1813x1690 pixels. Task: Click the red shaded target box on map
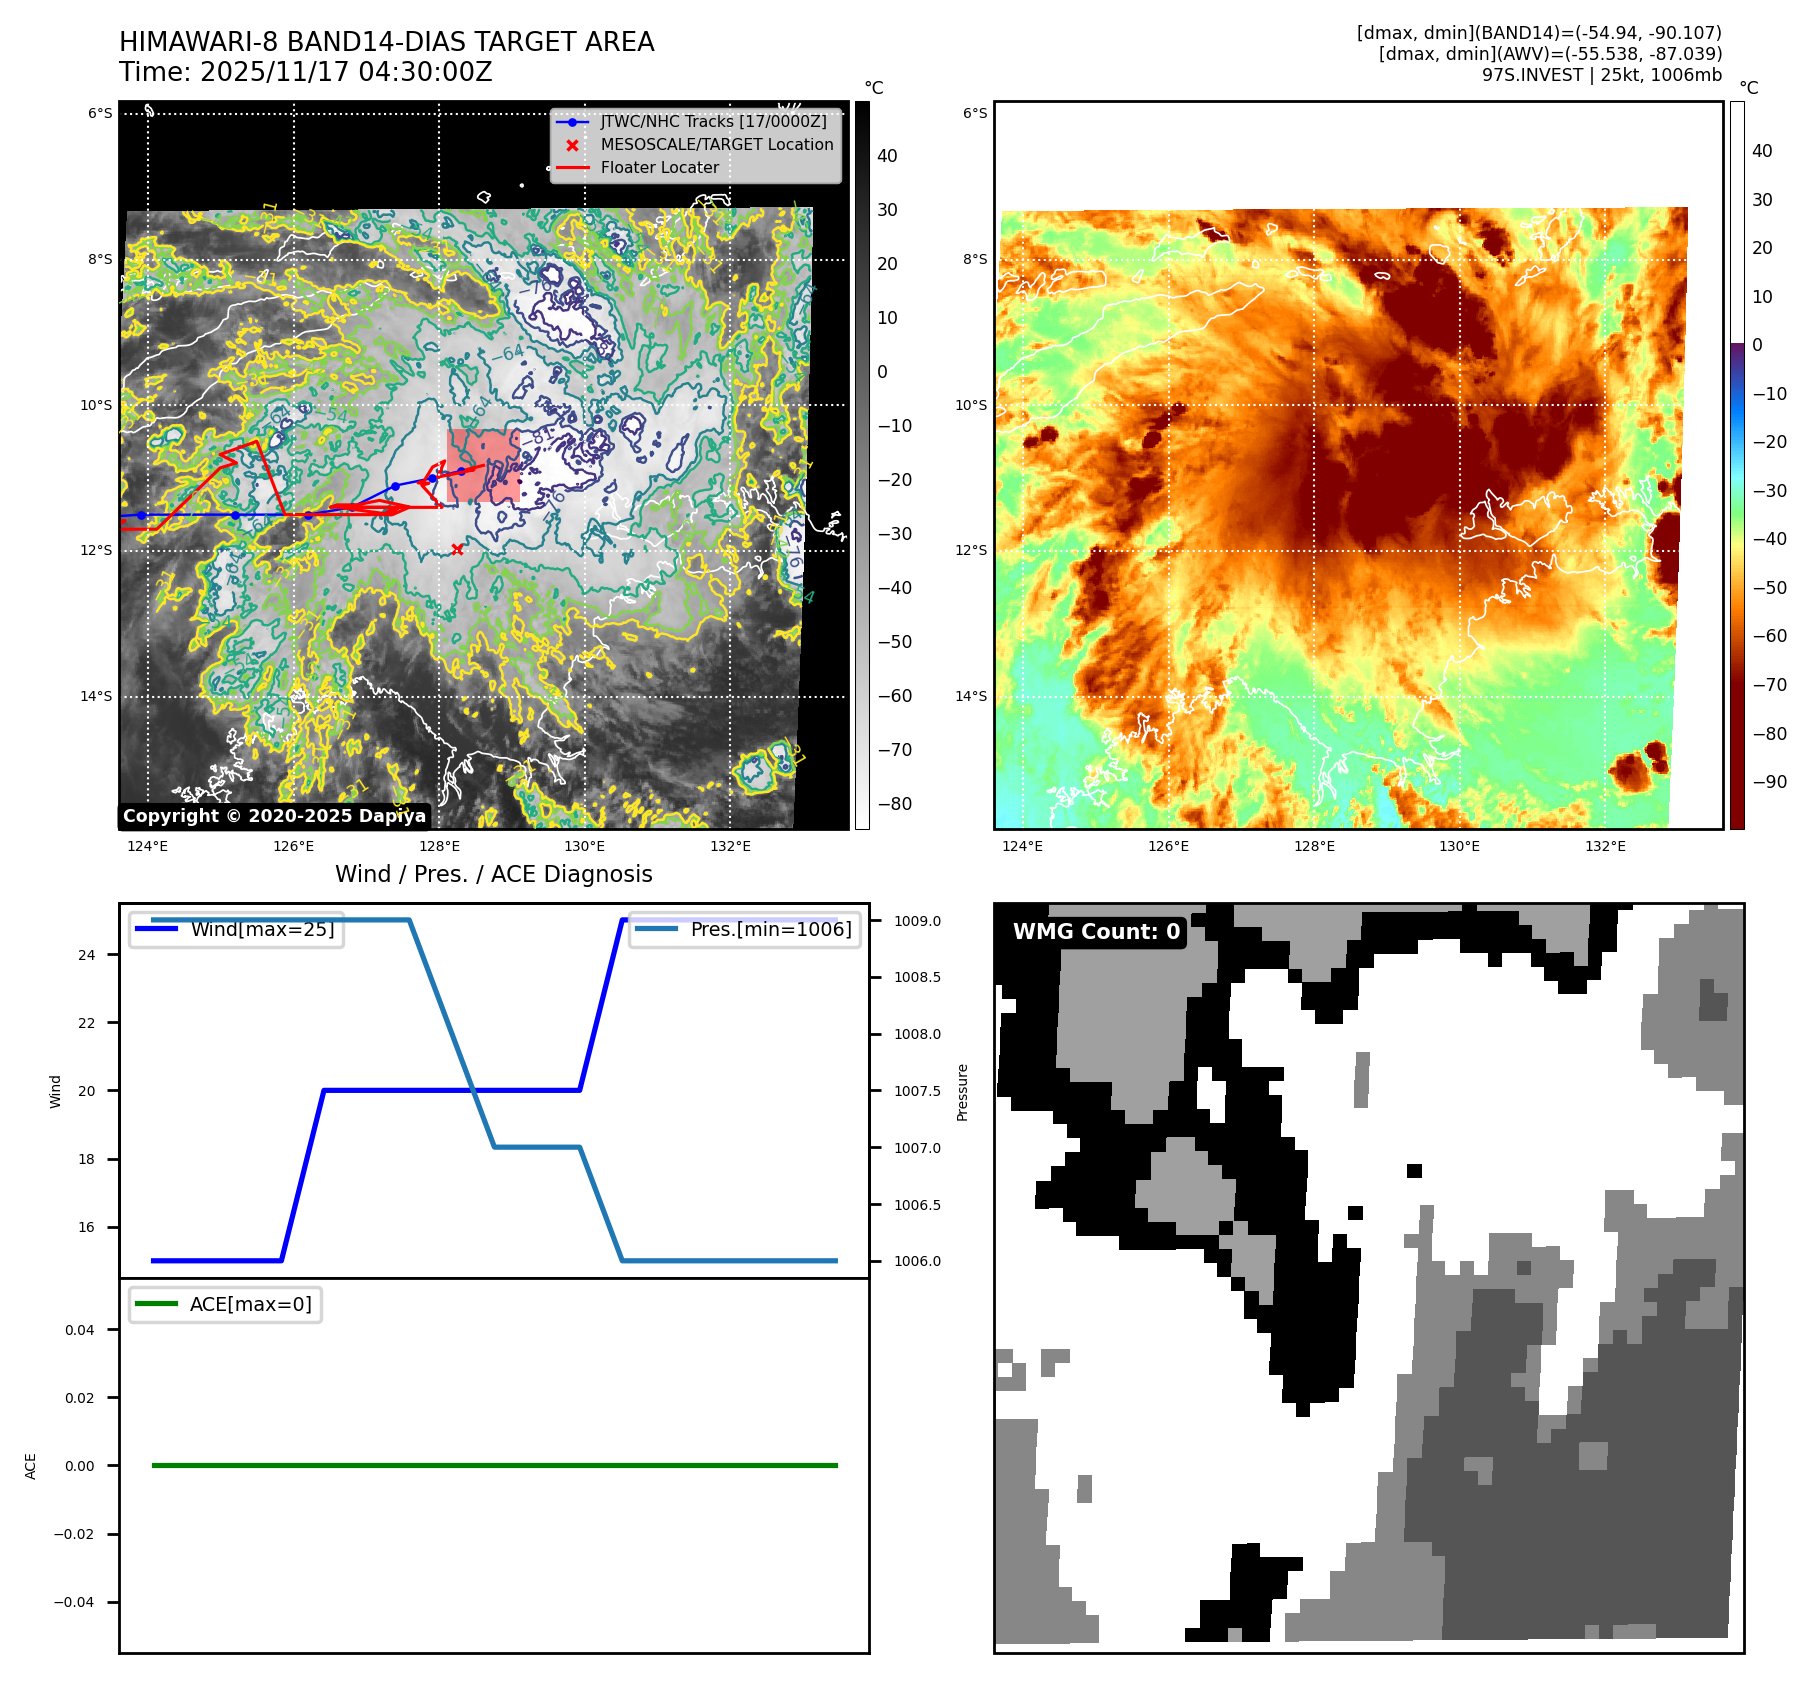coord(482,467)
